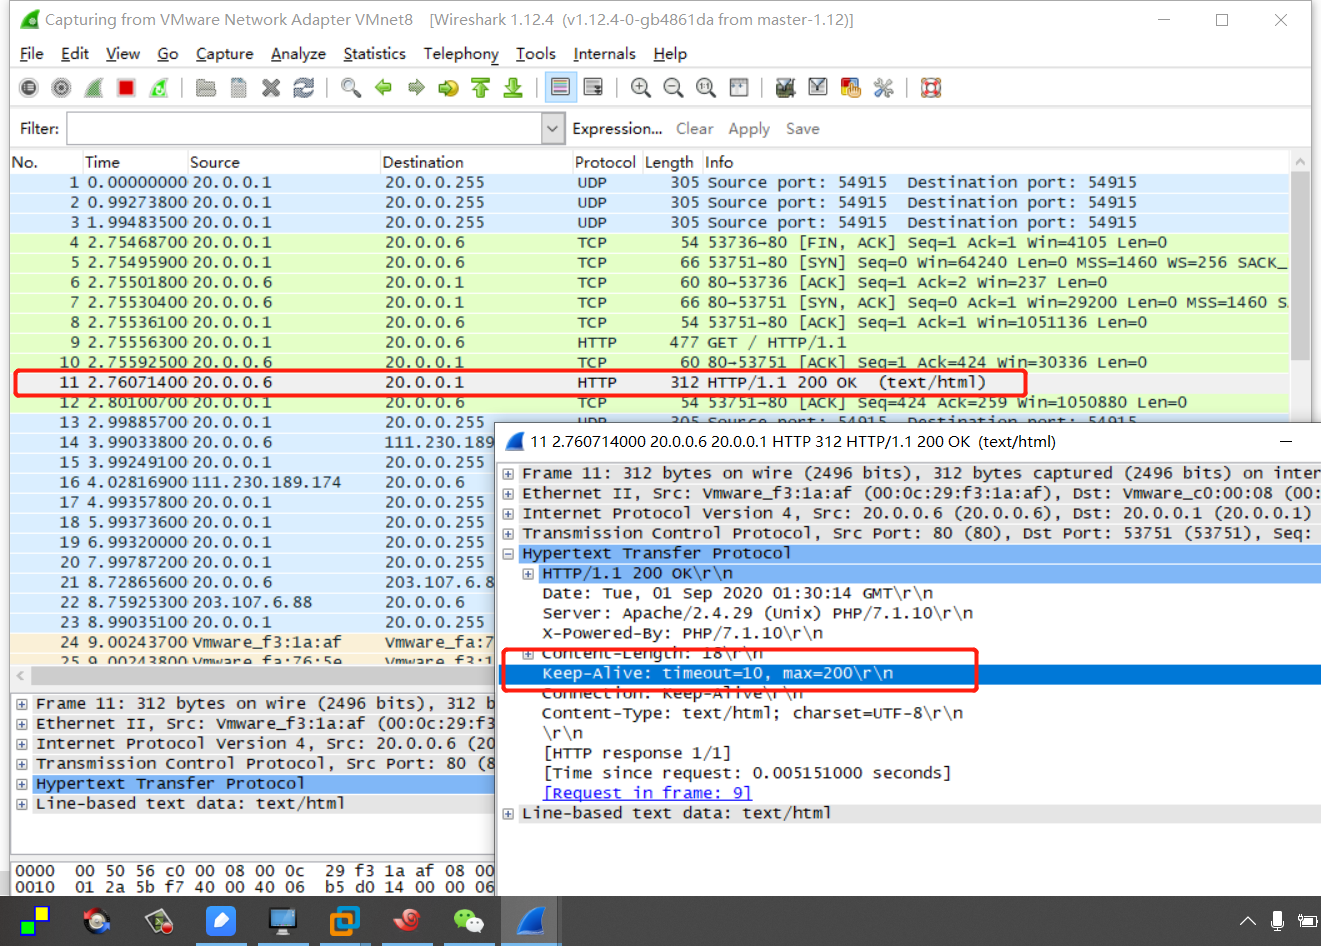The image size is (1321, 946).
Task: Expand Frame 11 in main window details pane
Action: 22,704
